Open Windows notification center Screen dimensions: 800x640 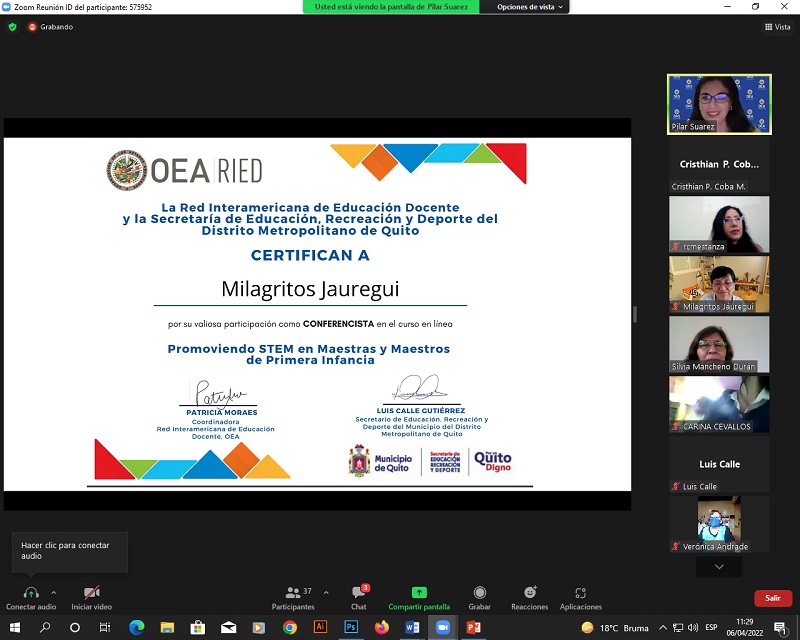point(780,628)
